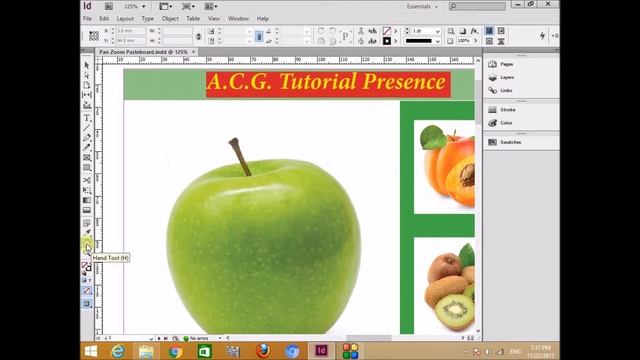Toggle Normal screen mode at toolbox bottom
The height and width of the screenshot is (360, 640).
(87, 304)
